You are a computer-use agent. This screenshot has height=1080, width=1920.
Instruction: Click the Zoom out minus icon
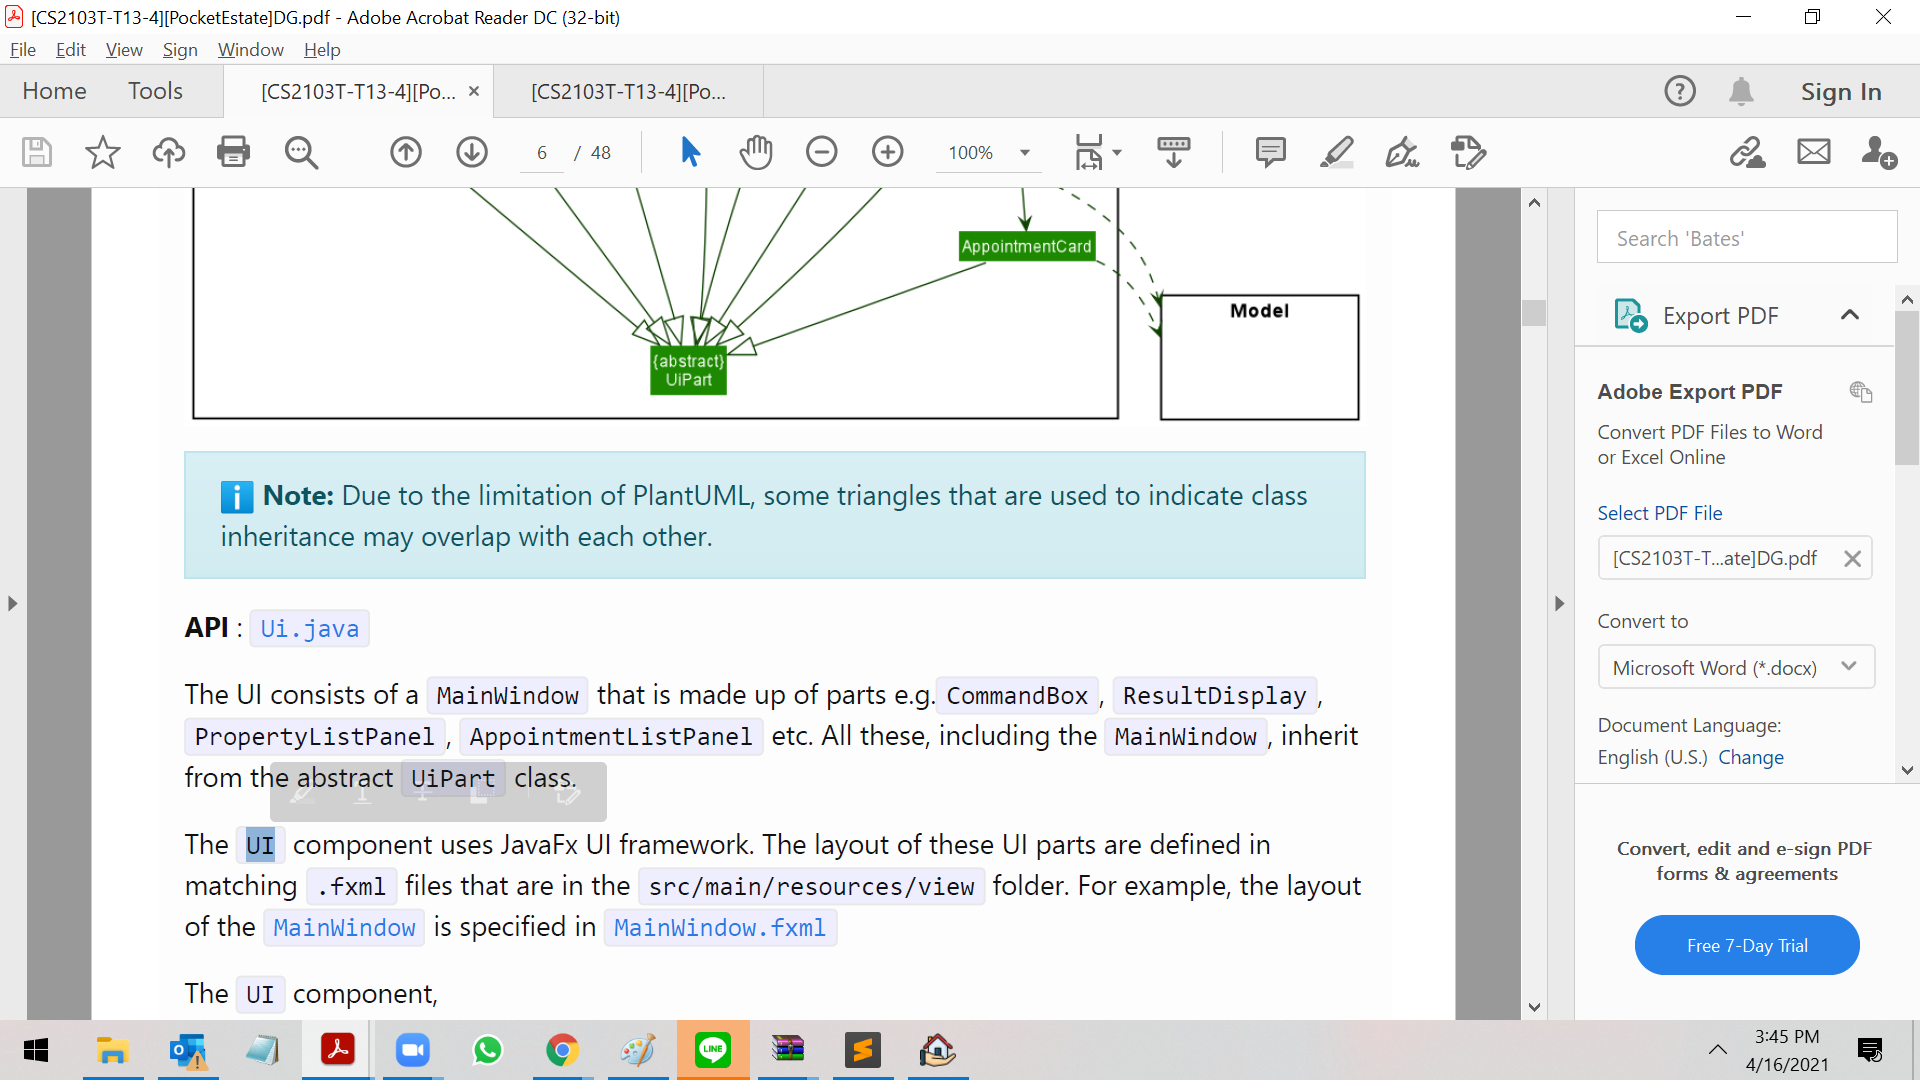pos(821,152)
